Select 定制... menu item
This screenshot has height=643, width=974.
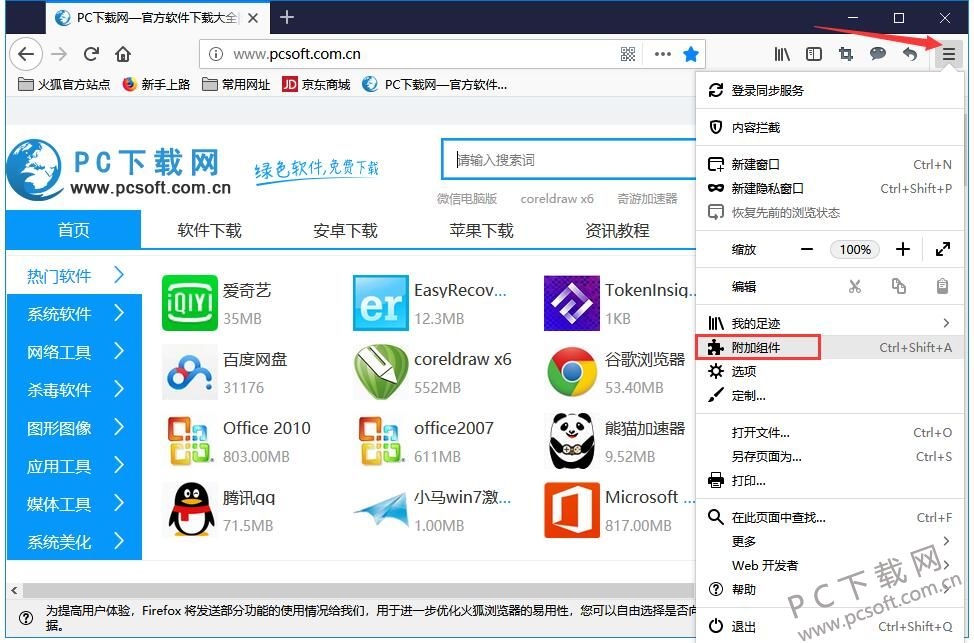830,396
